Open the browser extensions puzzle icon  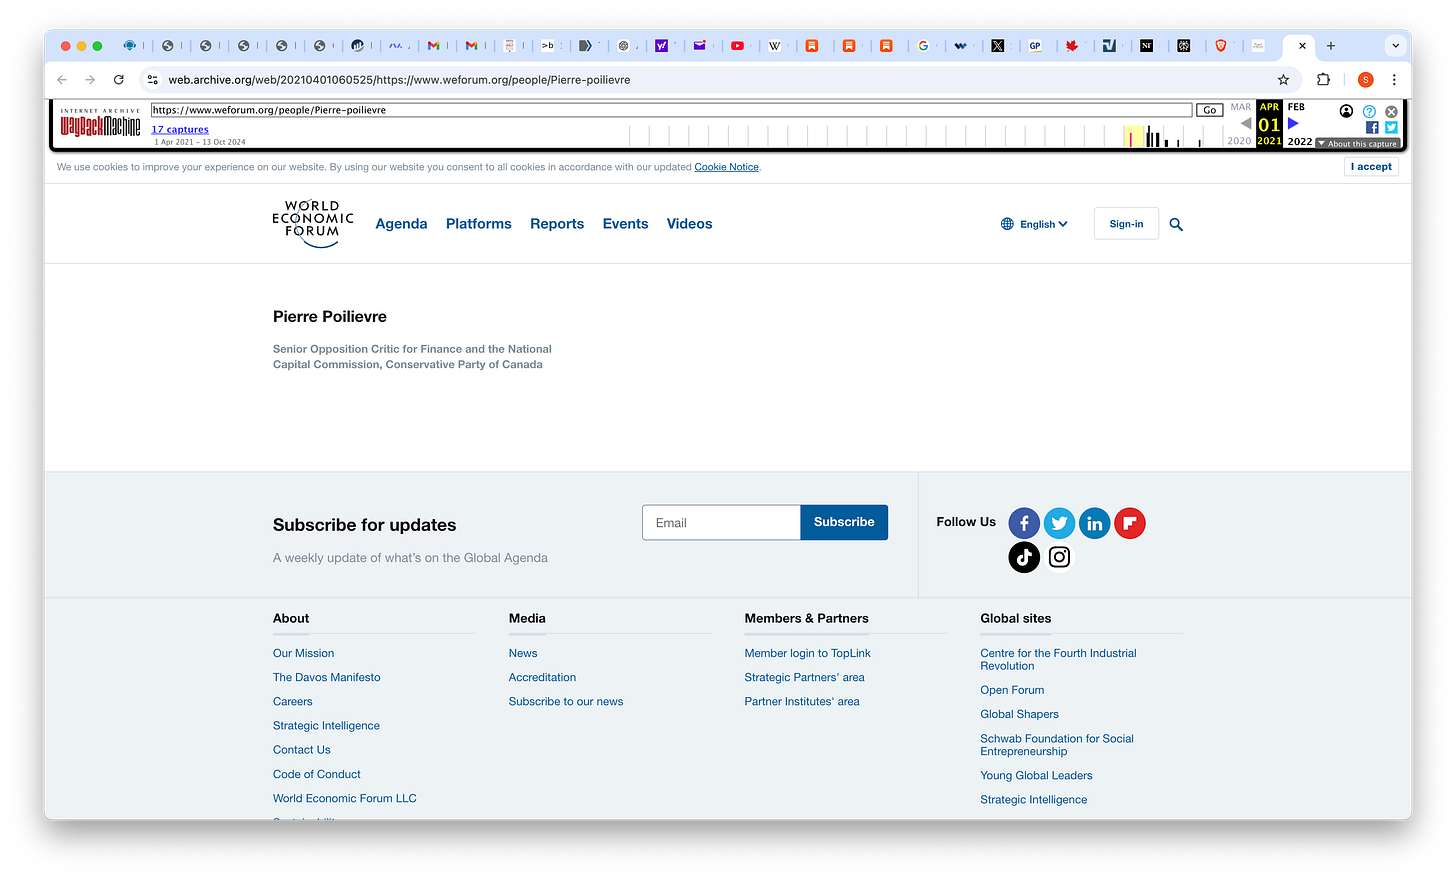(1323, 80)
